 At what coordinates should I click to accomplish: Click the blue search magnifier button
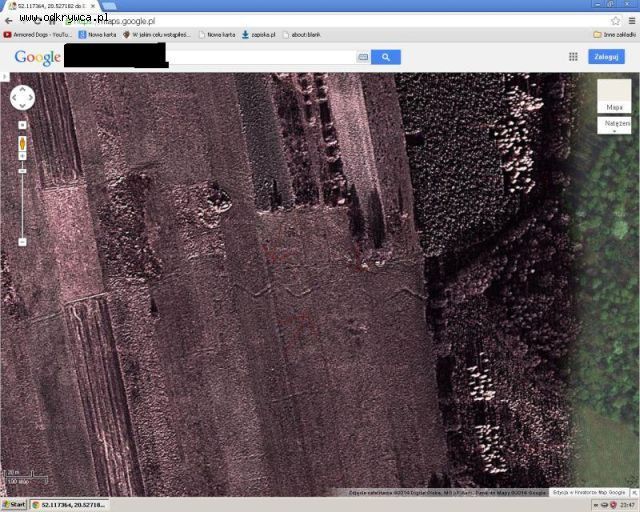[386, 57]
